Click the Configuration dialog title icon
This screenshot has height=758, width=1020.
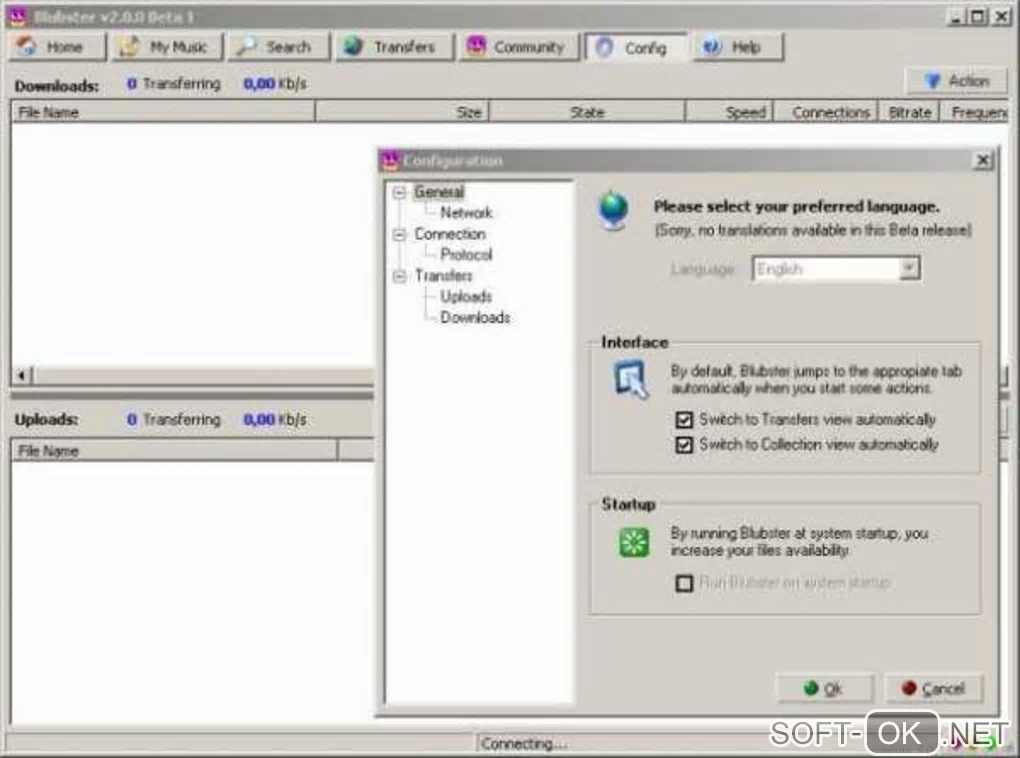(390, 160)
